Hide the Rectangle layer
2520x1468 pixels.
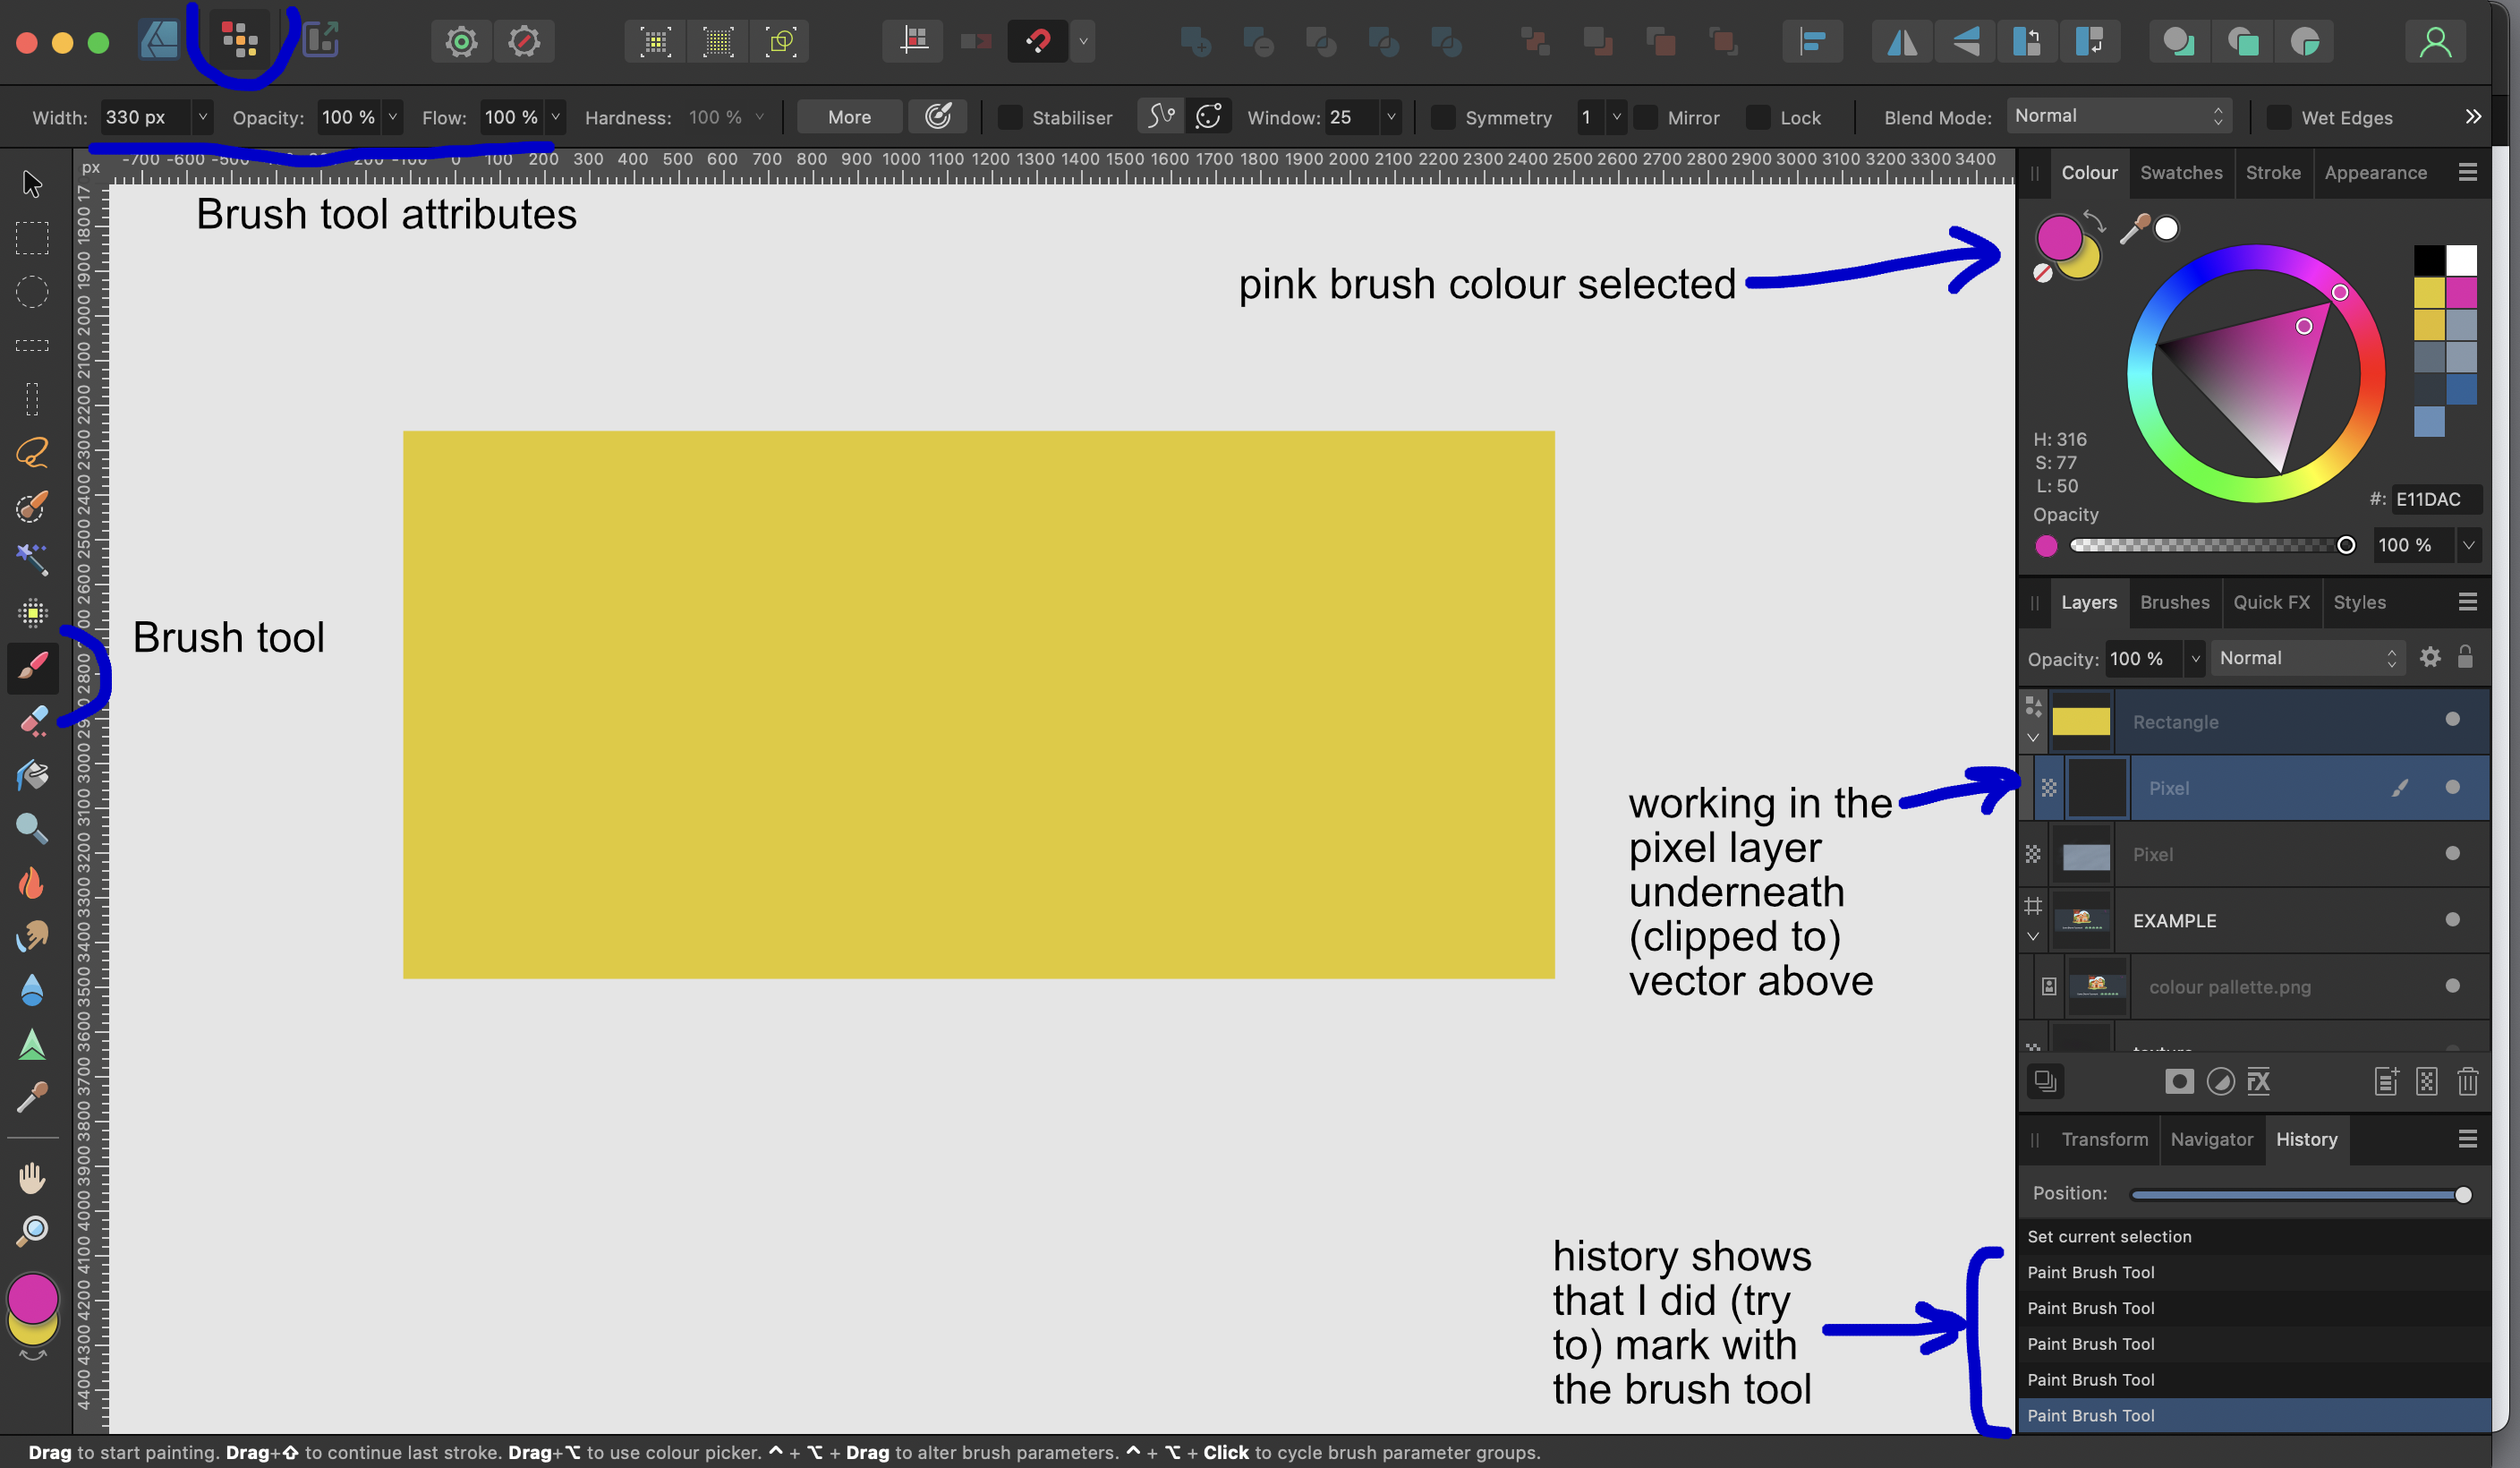(2452, 719)
